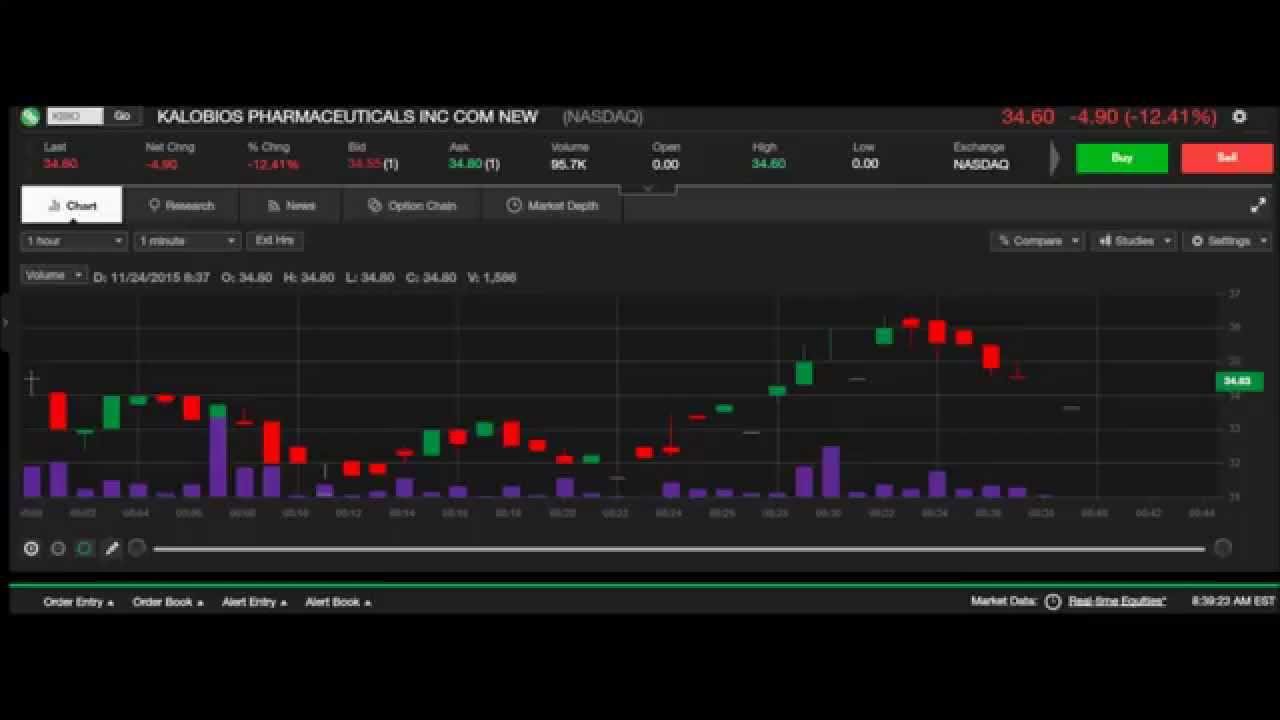
Task: Expand the left side panel arrow
Action: pos(6,322)
